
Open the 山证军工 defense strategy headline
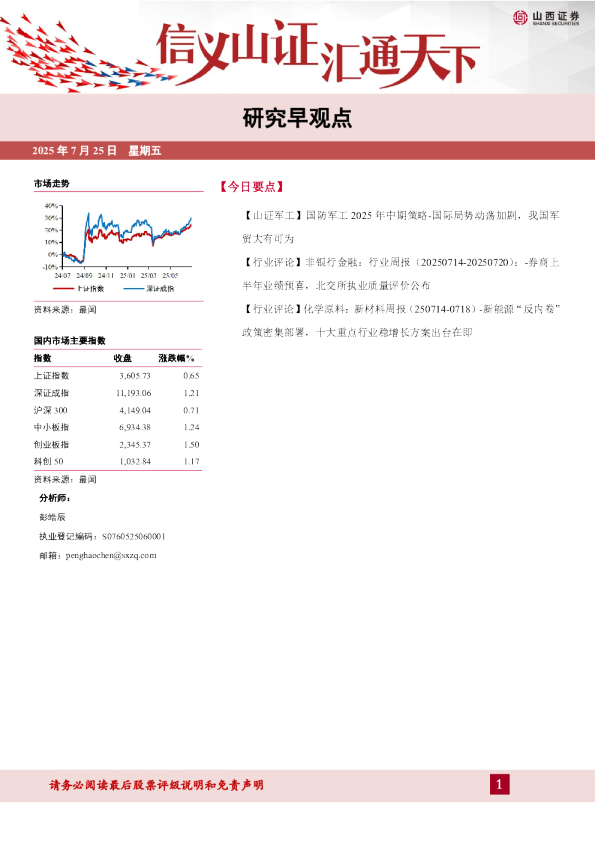[401, 227]
